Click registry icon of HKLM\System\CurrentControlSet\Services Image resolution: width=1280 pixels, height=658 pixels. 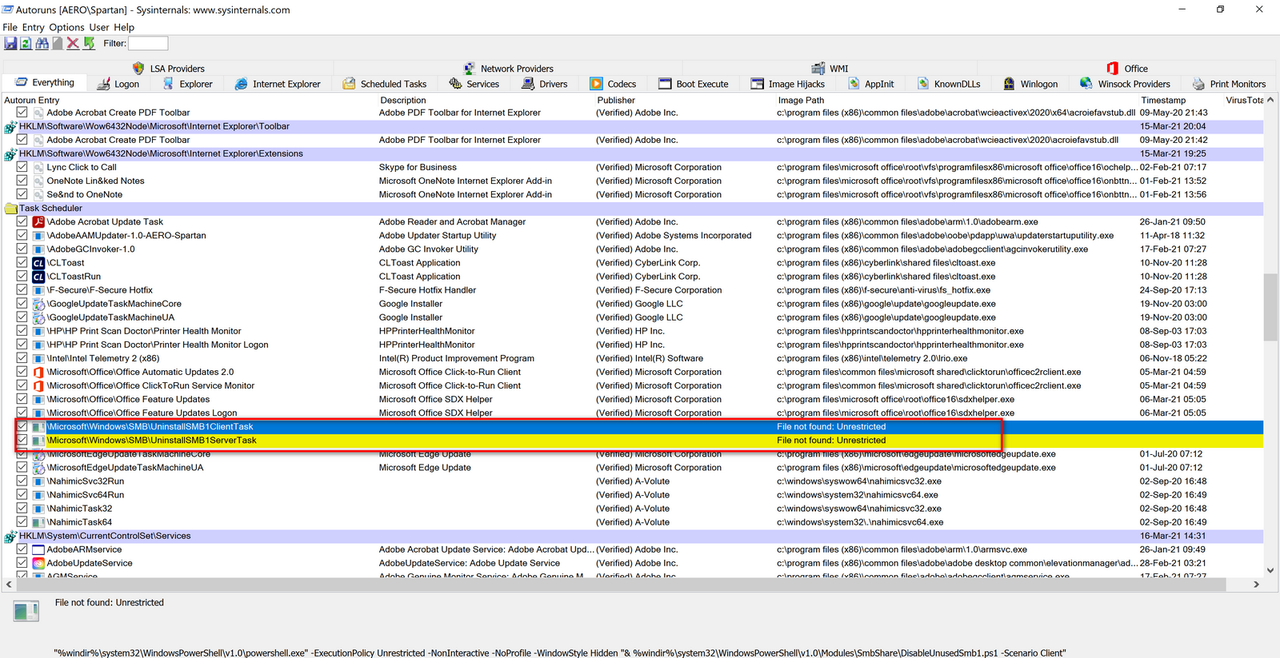coord(11,536)
